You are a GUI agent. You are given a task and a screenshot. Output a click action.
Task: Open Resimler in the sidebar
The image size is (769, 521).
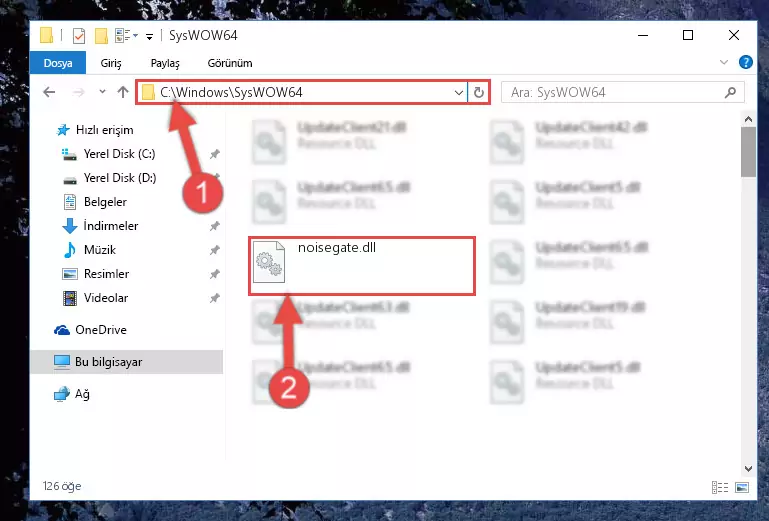coord(106,274)
